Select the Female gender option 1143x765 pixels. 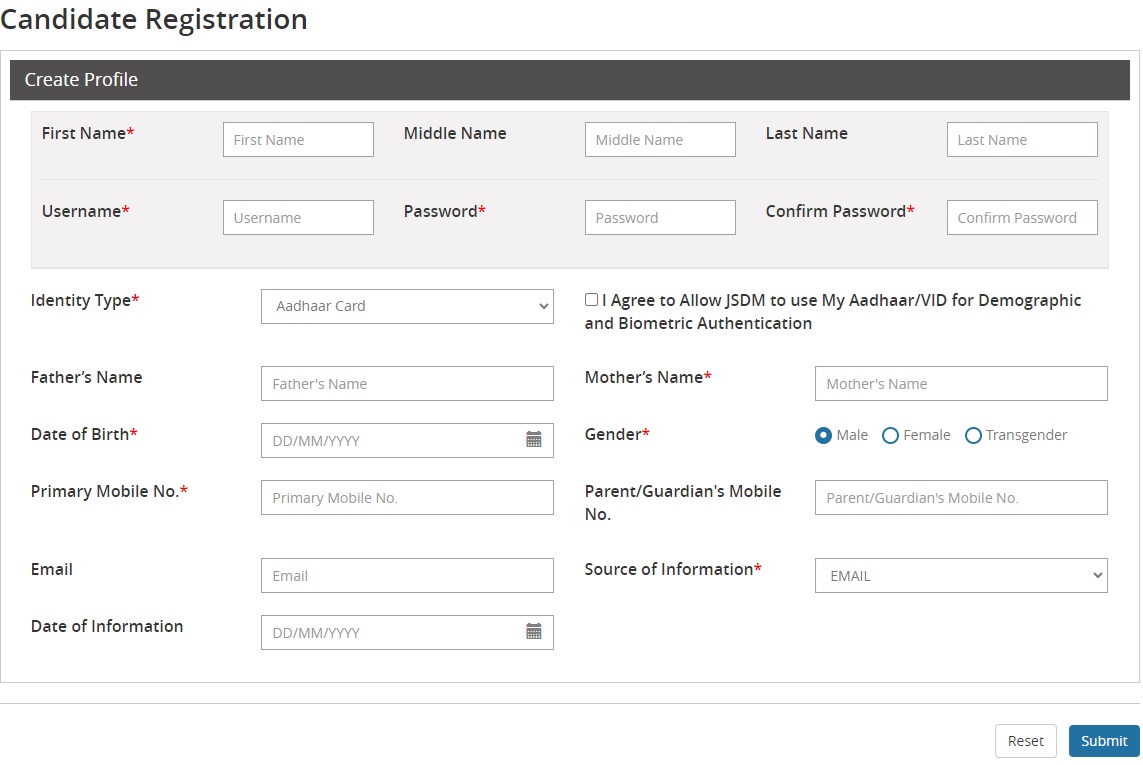click(890, 436)
